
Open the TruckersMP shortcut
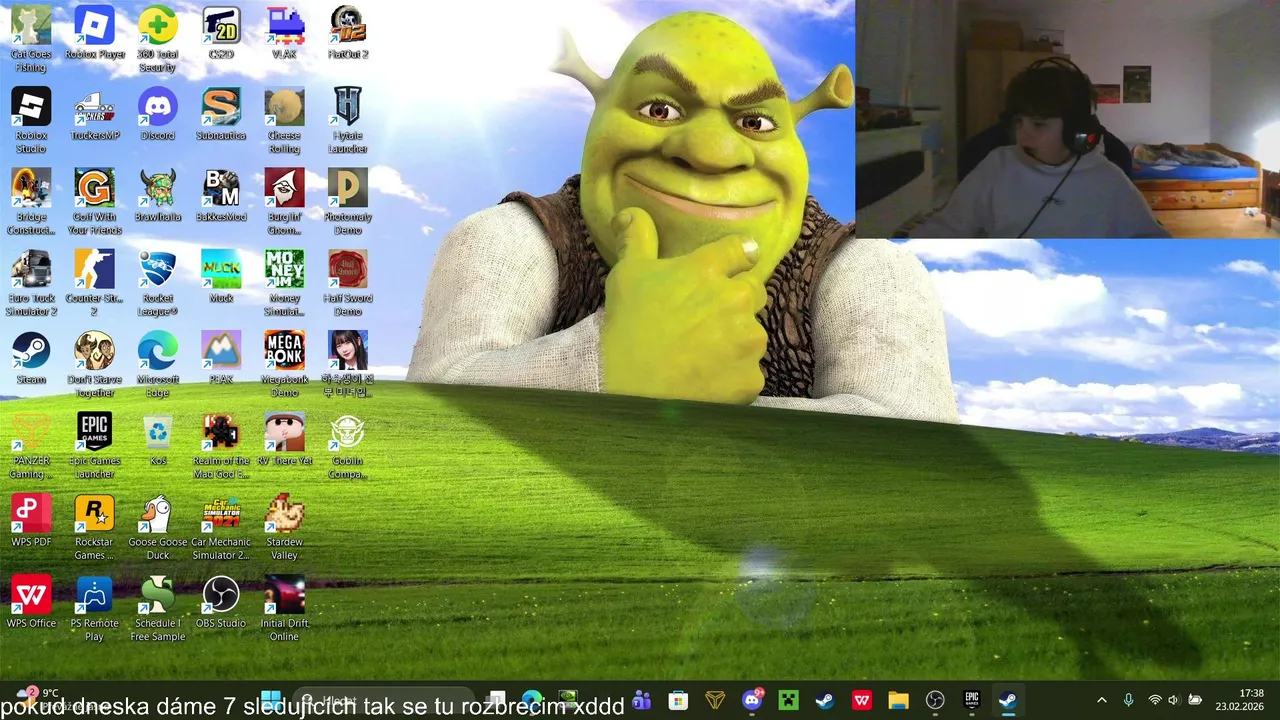coord(94,114)
